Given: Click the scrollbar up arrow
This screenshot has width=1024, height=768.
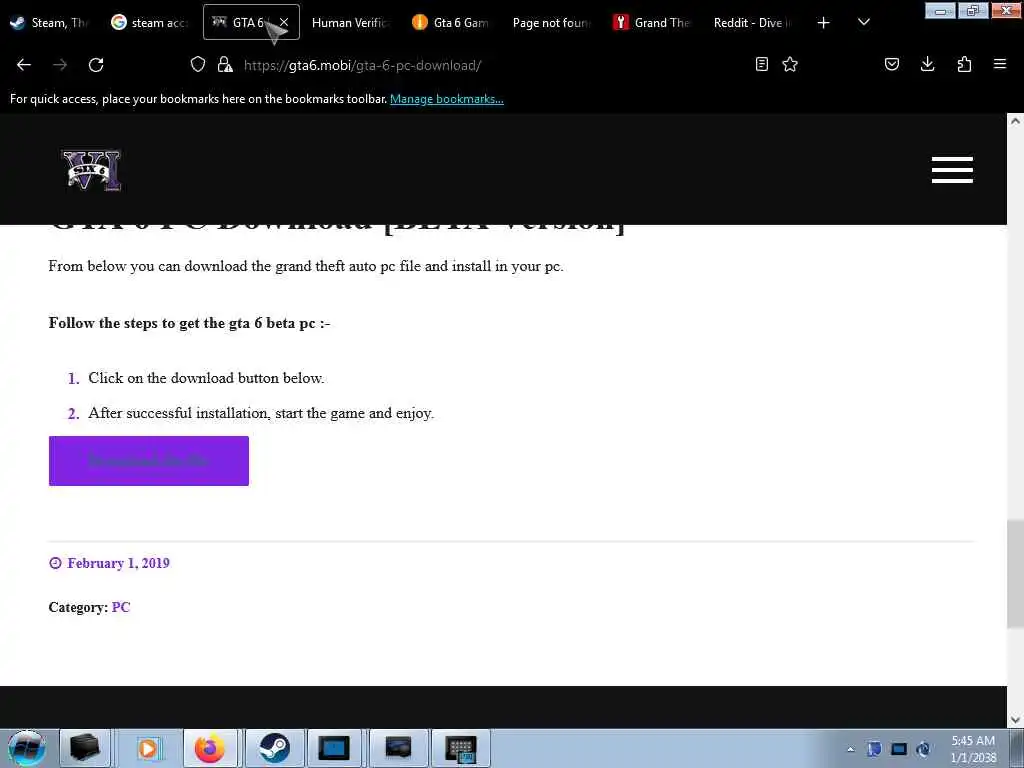Looking at the screenshot, I should [x=1015, y=121].
